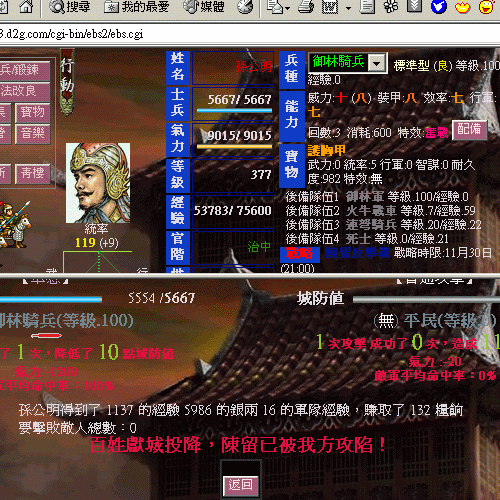Image resolution: width=500 pixels, height=500 pixels.
Task: Click reserve squad 3 連弩騎兵 row
Action: [383, 225]
